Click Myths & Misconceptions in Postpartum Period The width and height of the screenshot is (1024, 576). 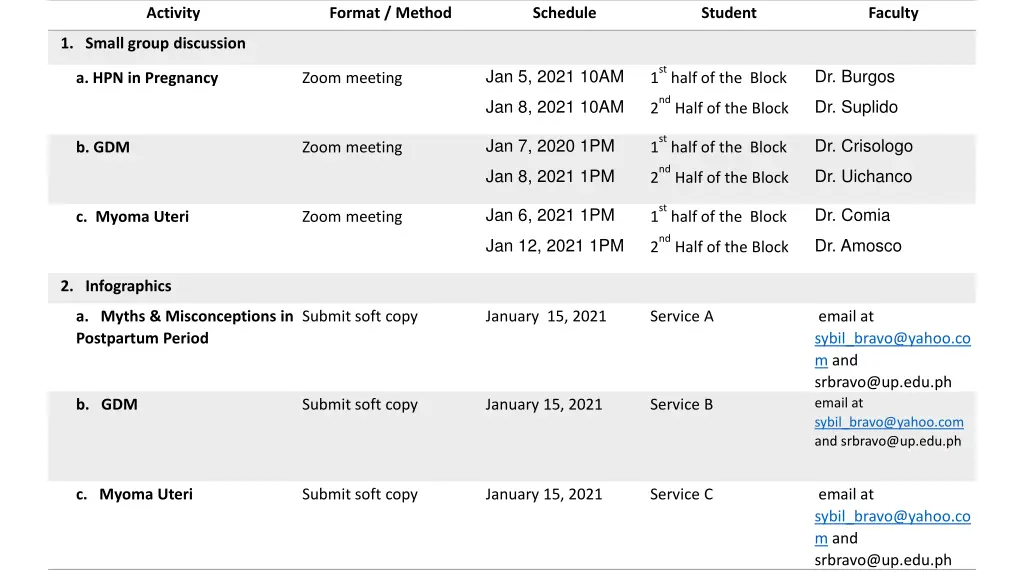pos(185,327)
